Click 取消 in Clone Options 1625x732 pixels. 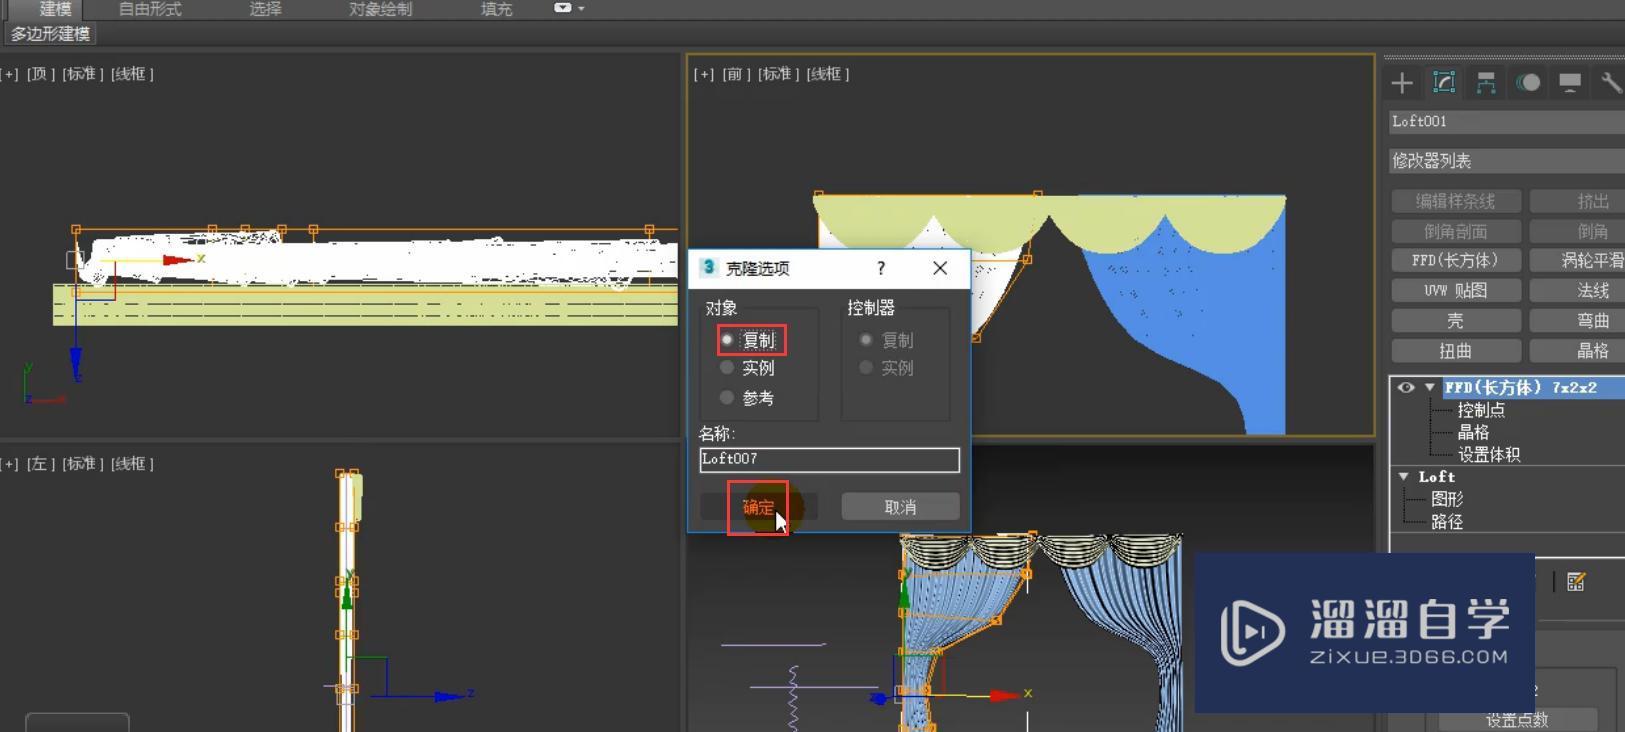[x=900, y=507]
